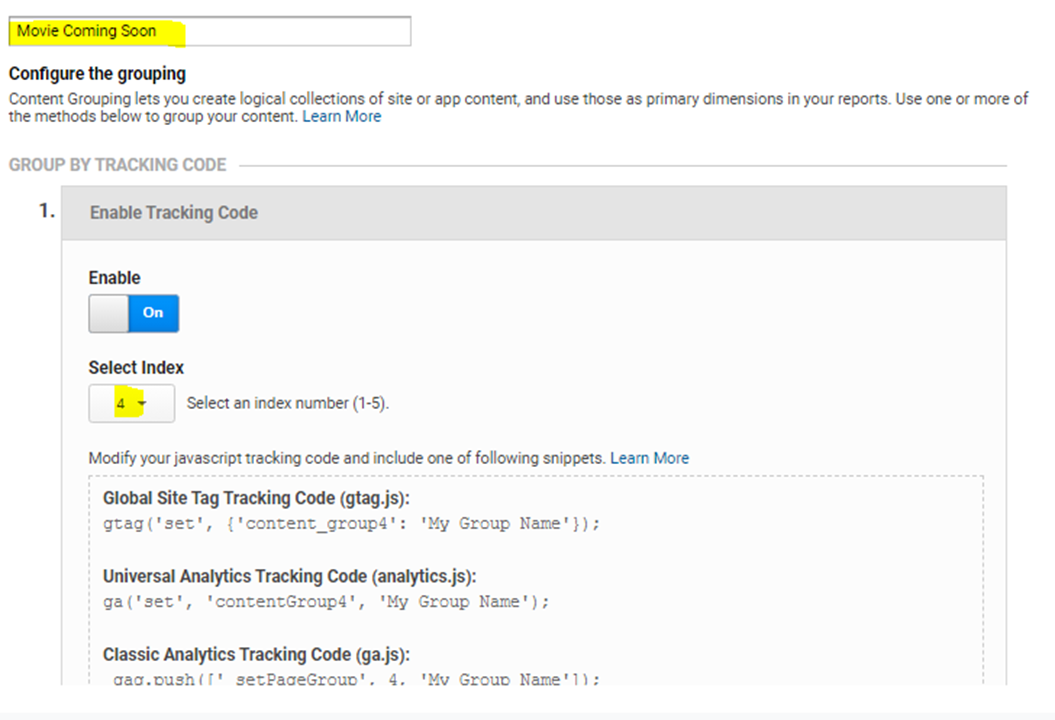This screenshot has width=1055, height=720.
Task: Click the gray off side of Enable switch
Action: [x=109, y=313]
